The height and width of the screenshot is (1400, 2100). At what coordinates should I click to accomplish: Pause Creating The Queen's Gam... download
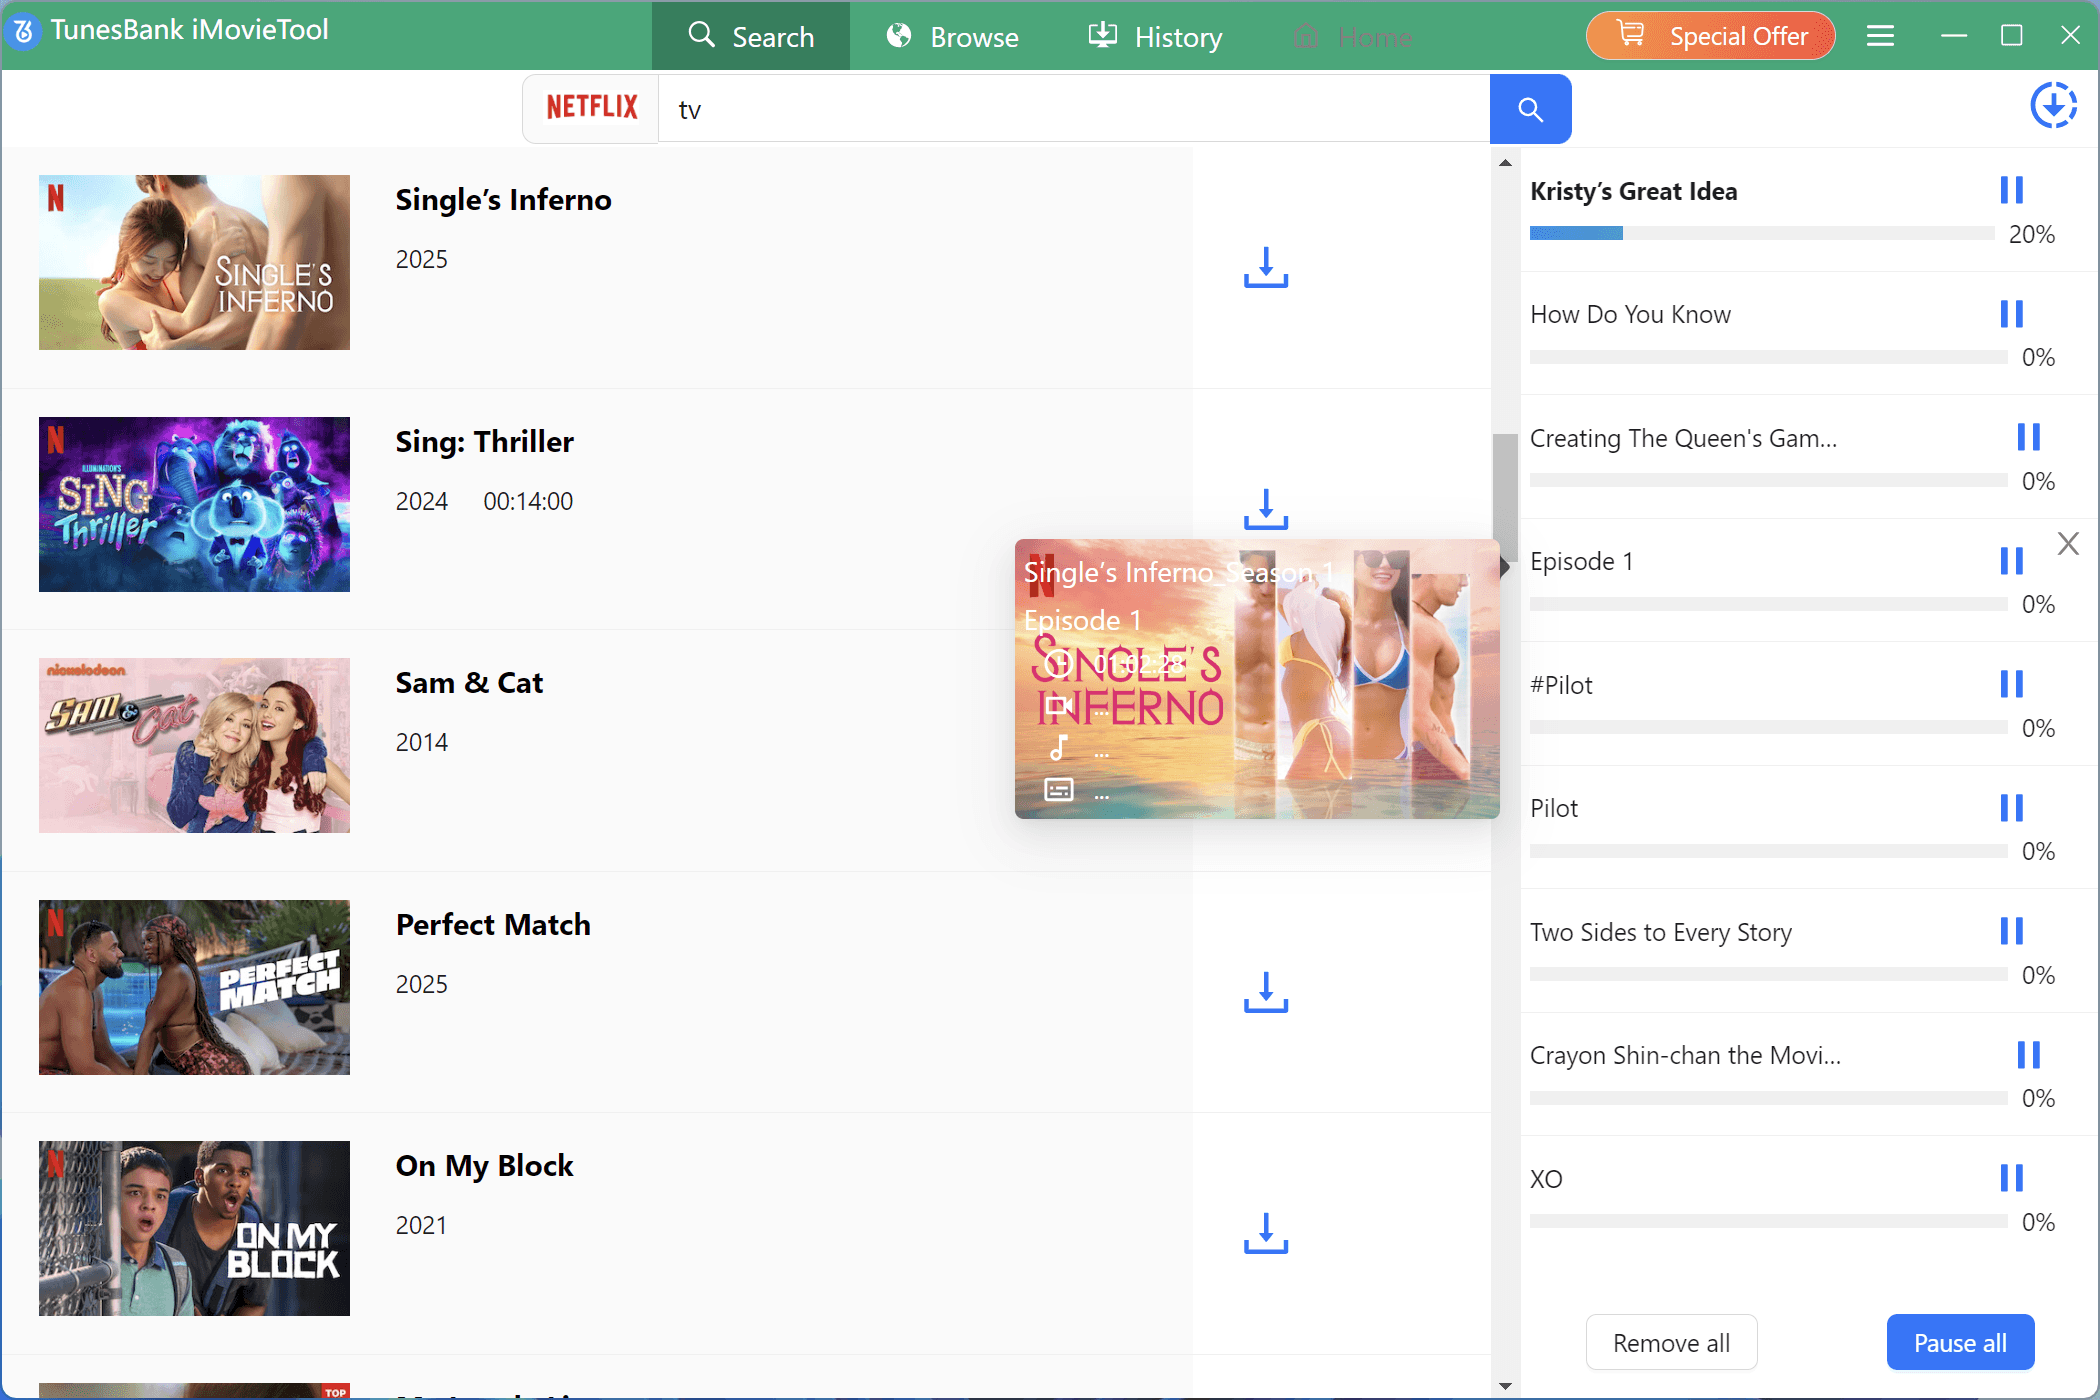[x=2028, y=437]
